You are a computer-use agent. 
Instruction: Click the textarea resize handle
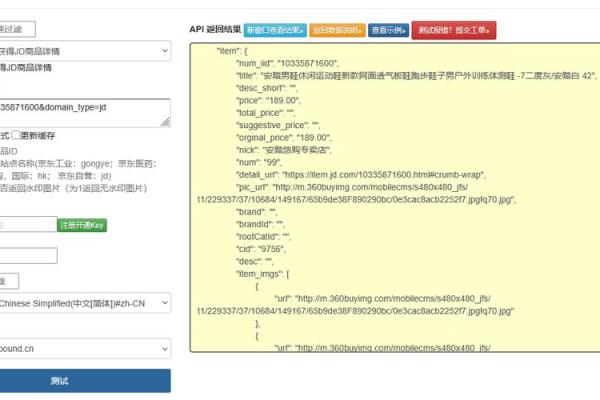165,122
